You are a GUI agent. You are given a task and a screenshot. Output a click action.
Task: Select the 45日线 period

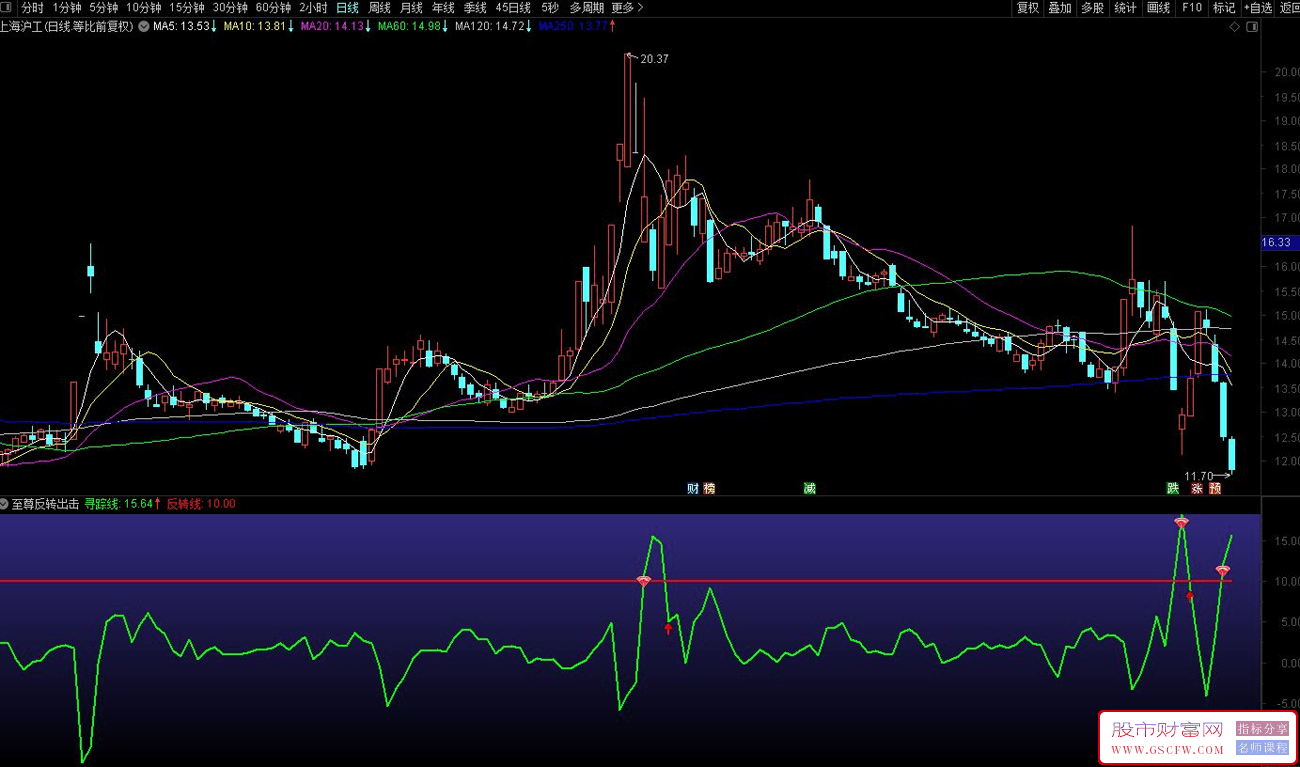click(513, 7)
